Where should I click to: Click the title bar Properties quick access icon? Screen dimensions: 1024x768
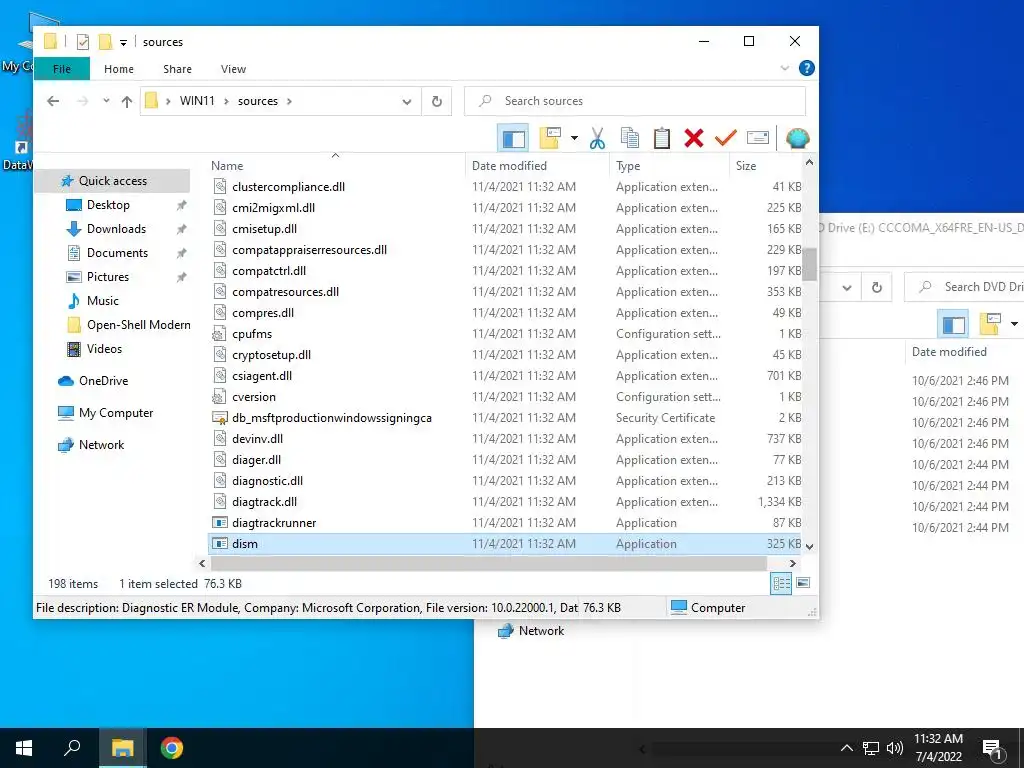coord(82,42)
